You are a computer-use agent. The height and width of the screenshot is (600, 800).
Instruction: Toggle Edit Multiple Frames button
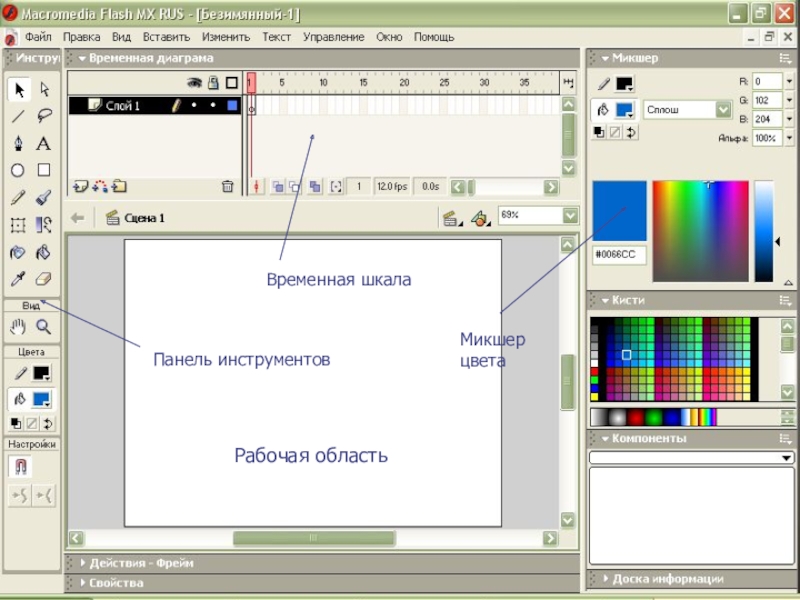(315, 187)
